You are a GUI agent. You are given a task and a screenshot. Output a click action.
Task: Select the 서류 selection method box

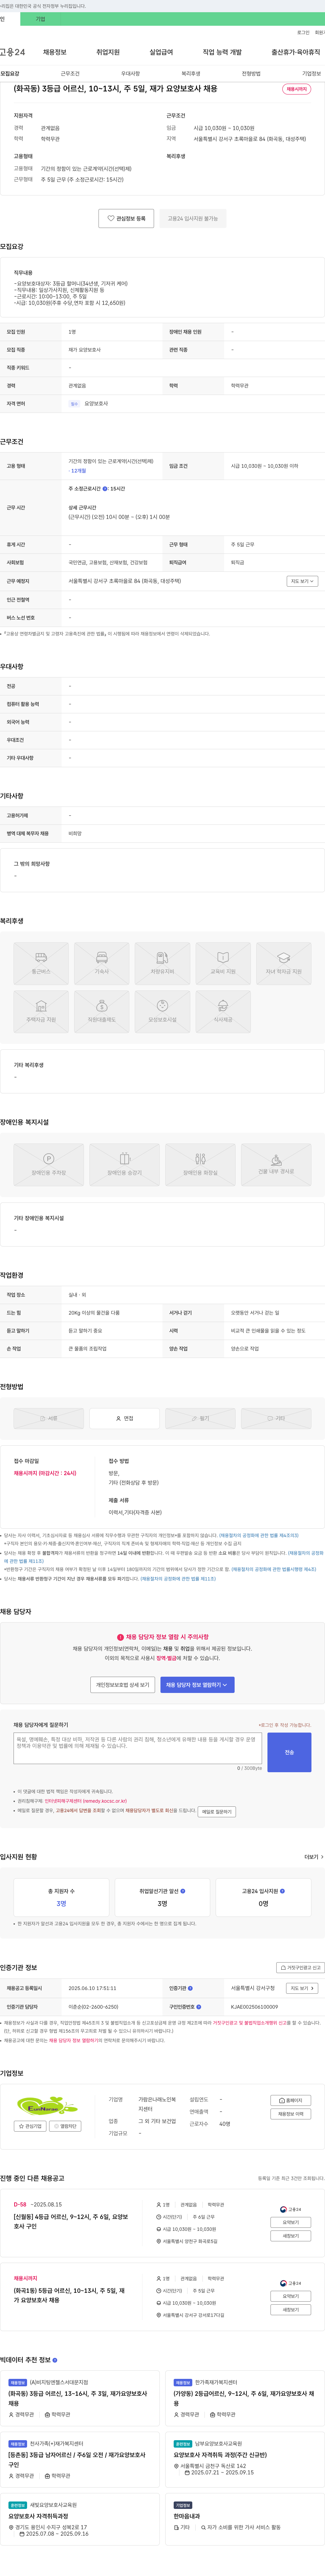48,1418
